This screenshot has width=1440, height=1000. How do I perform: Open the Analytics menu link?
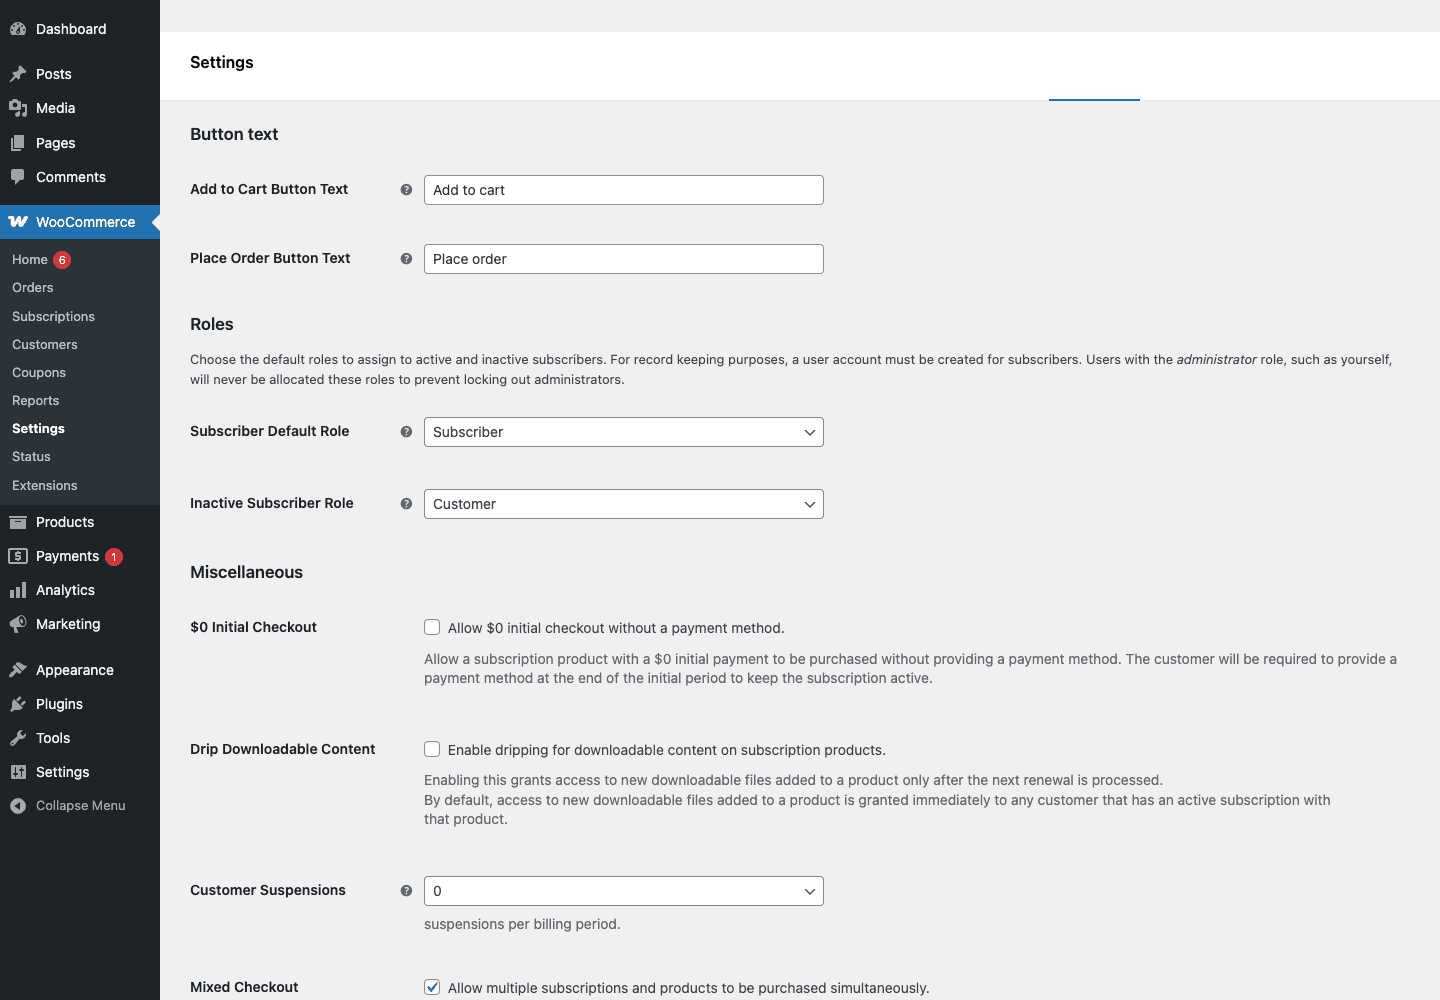66,590
